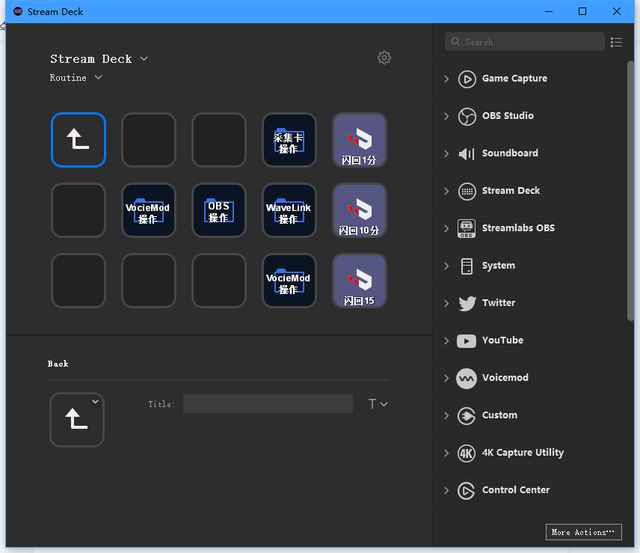Select the 闪回1分 replay key
The height and width of the screenshot is (553, 640).
[x=360, y=140]
